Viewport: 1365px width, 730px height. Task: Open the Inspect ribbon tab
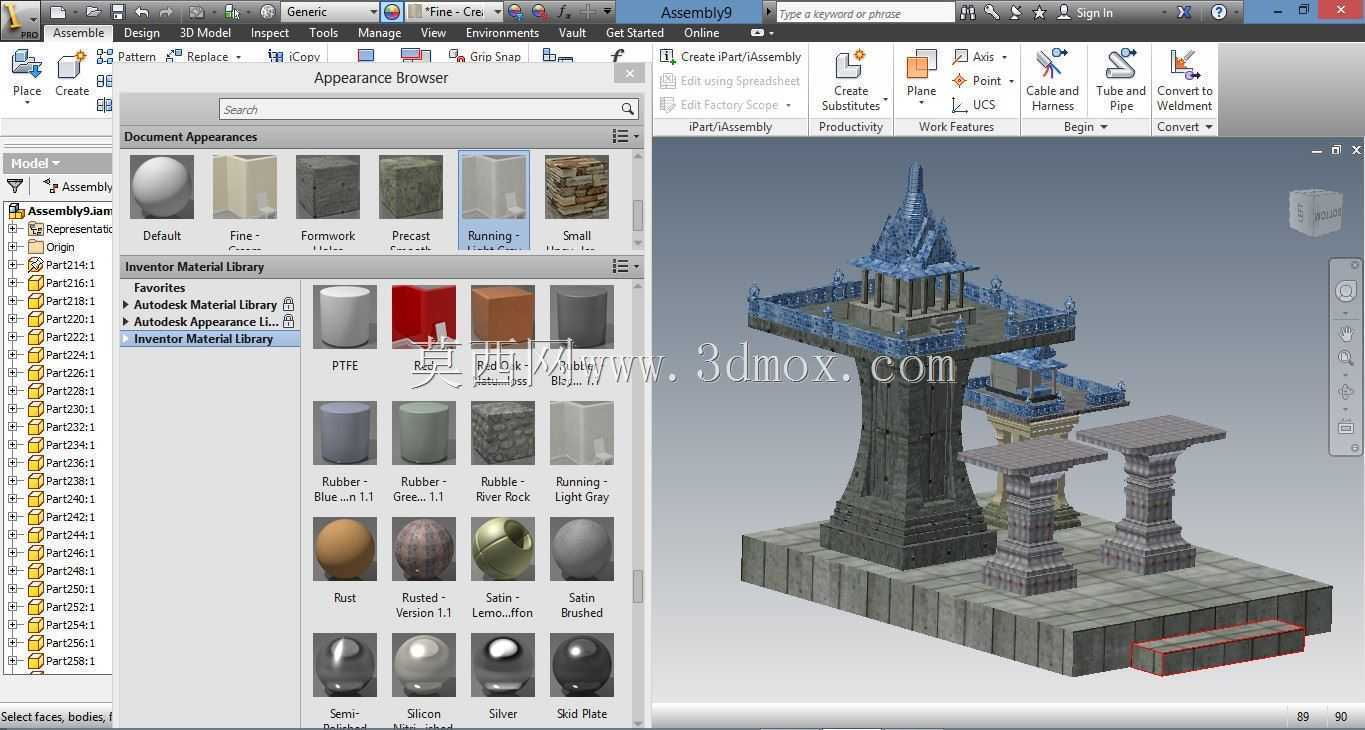[x=270, y=33]
